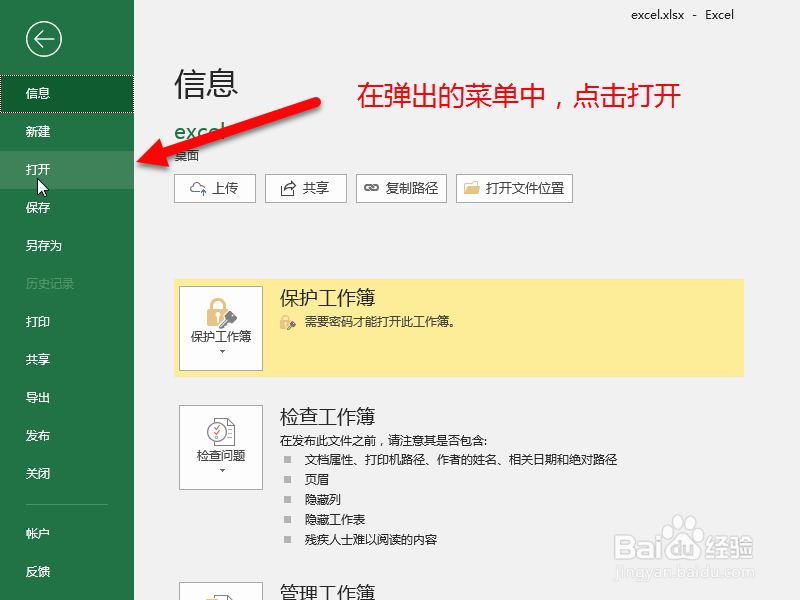Click the 信息 page title
The width and height of the screenshot is (800, 600).
(x=206, y=84)
